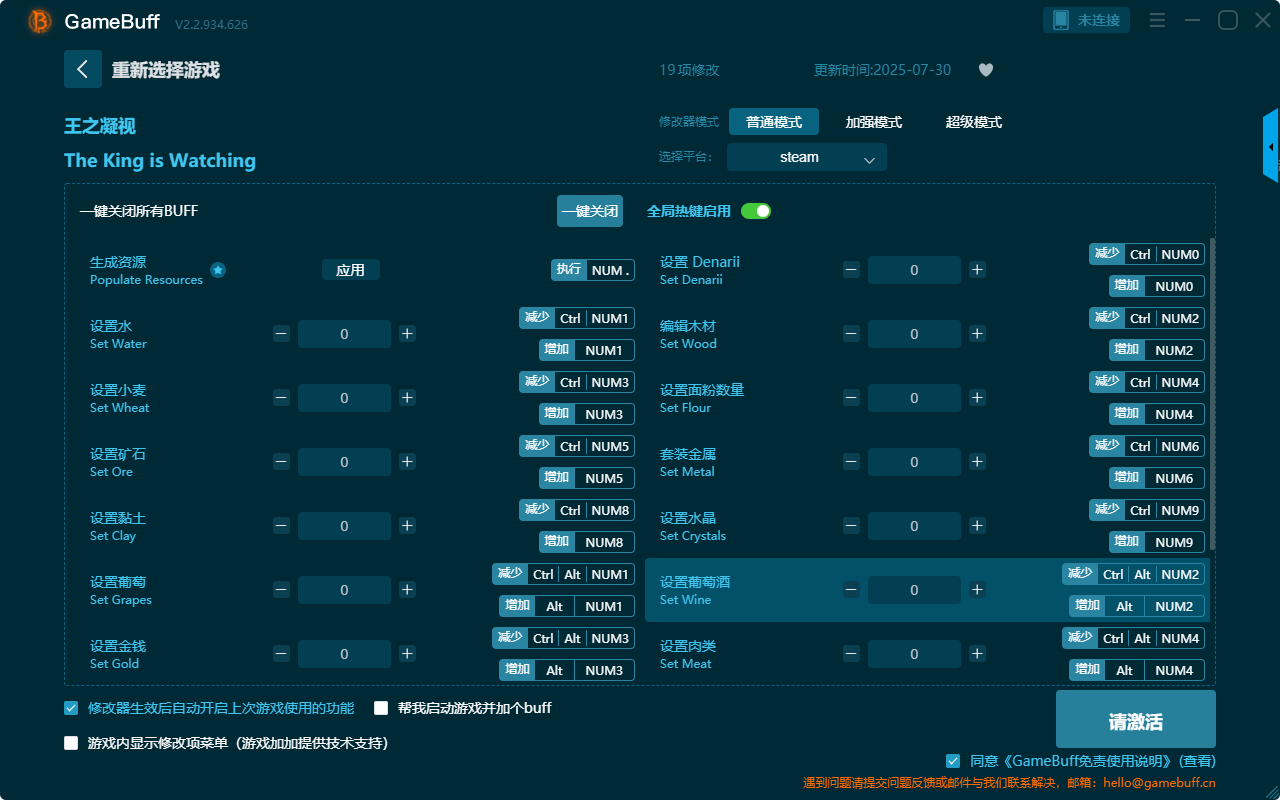Click the star icon beside Populate Resources
The height and width of the screenshot is (800, 1280).
point(218,270)
